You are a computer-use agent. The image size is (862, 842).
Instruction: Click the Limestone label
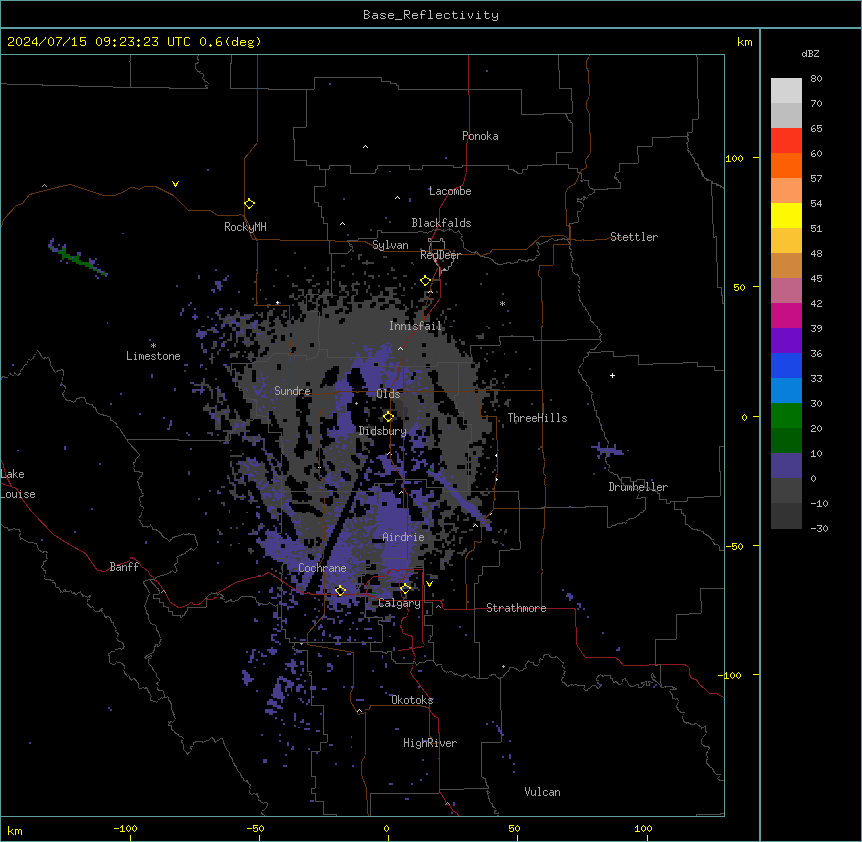pyautogui.click(x=153, y=356)
